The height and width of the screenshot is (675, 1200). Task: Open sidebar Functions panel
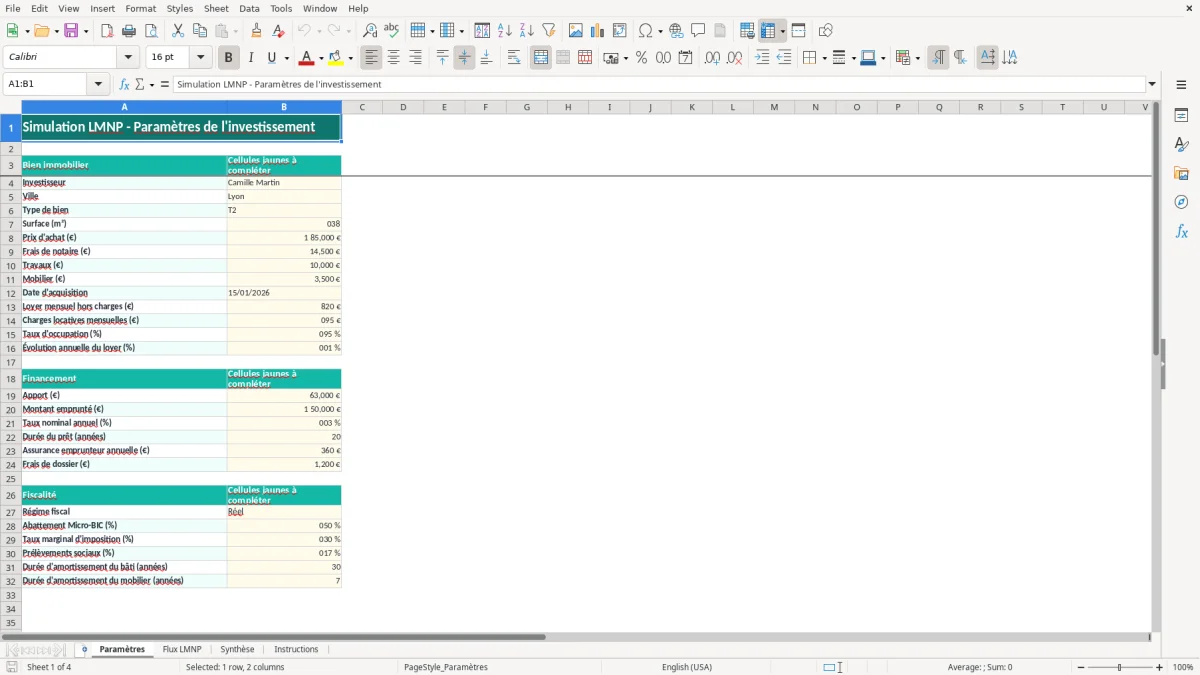click(x=1181, y=231)
